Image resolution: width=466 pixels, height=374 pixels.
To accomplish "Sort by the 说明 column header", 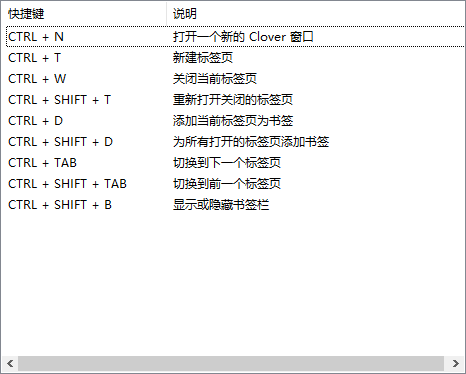I will pyautogui.click(x=316, y=14).
